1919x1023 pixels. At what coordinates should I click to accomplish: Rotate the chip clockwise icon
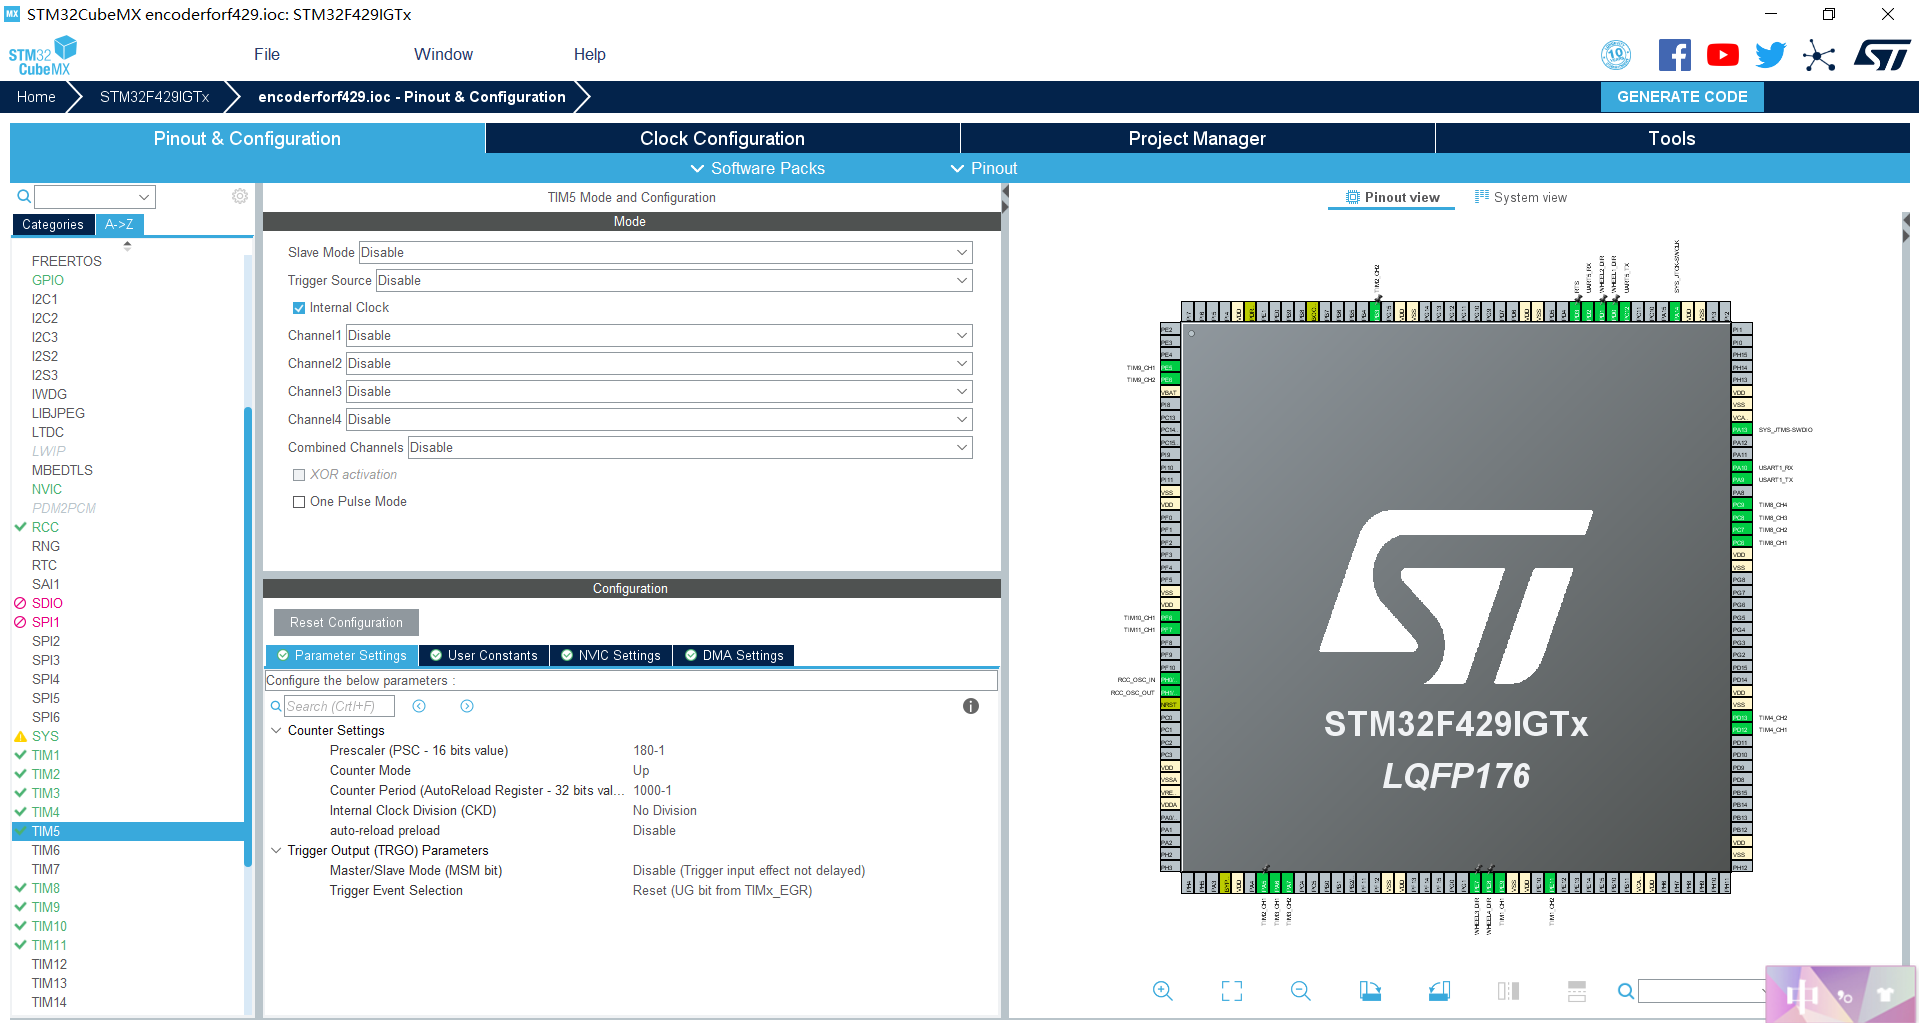1370,991
